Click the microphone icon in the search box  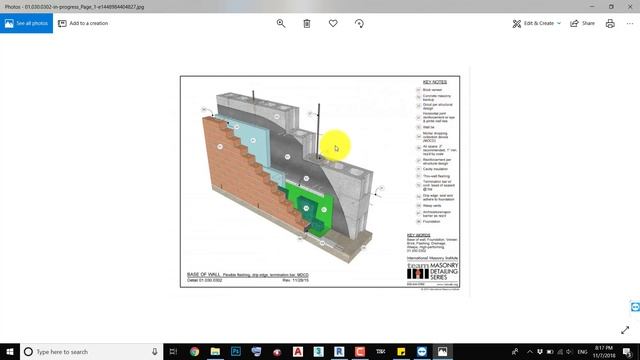coord(155,351)
